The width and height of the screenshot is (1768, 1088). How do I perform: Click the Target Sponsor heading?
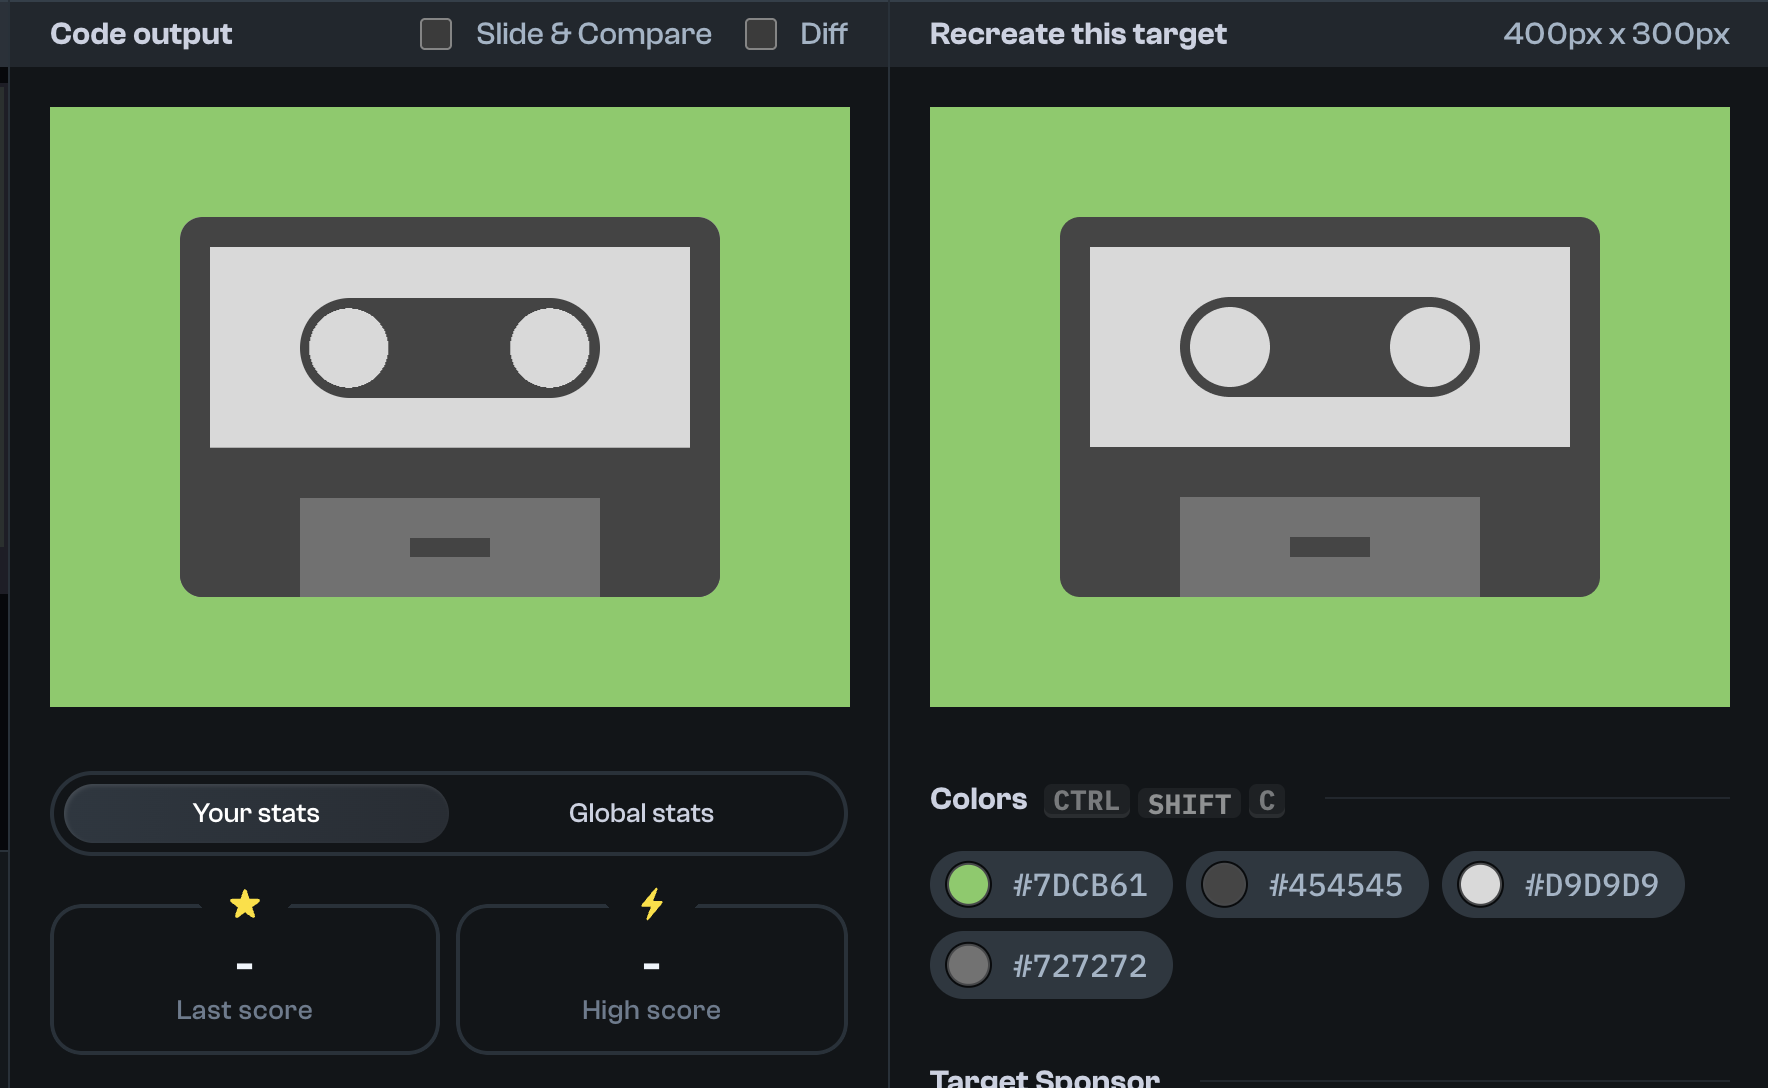(1045, 1078)
